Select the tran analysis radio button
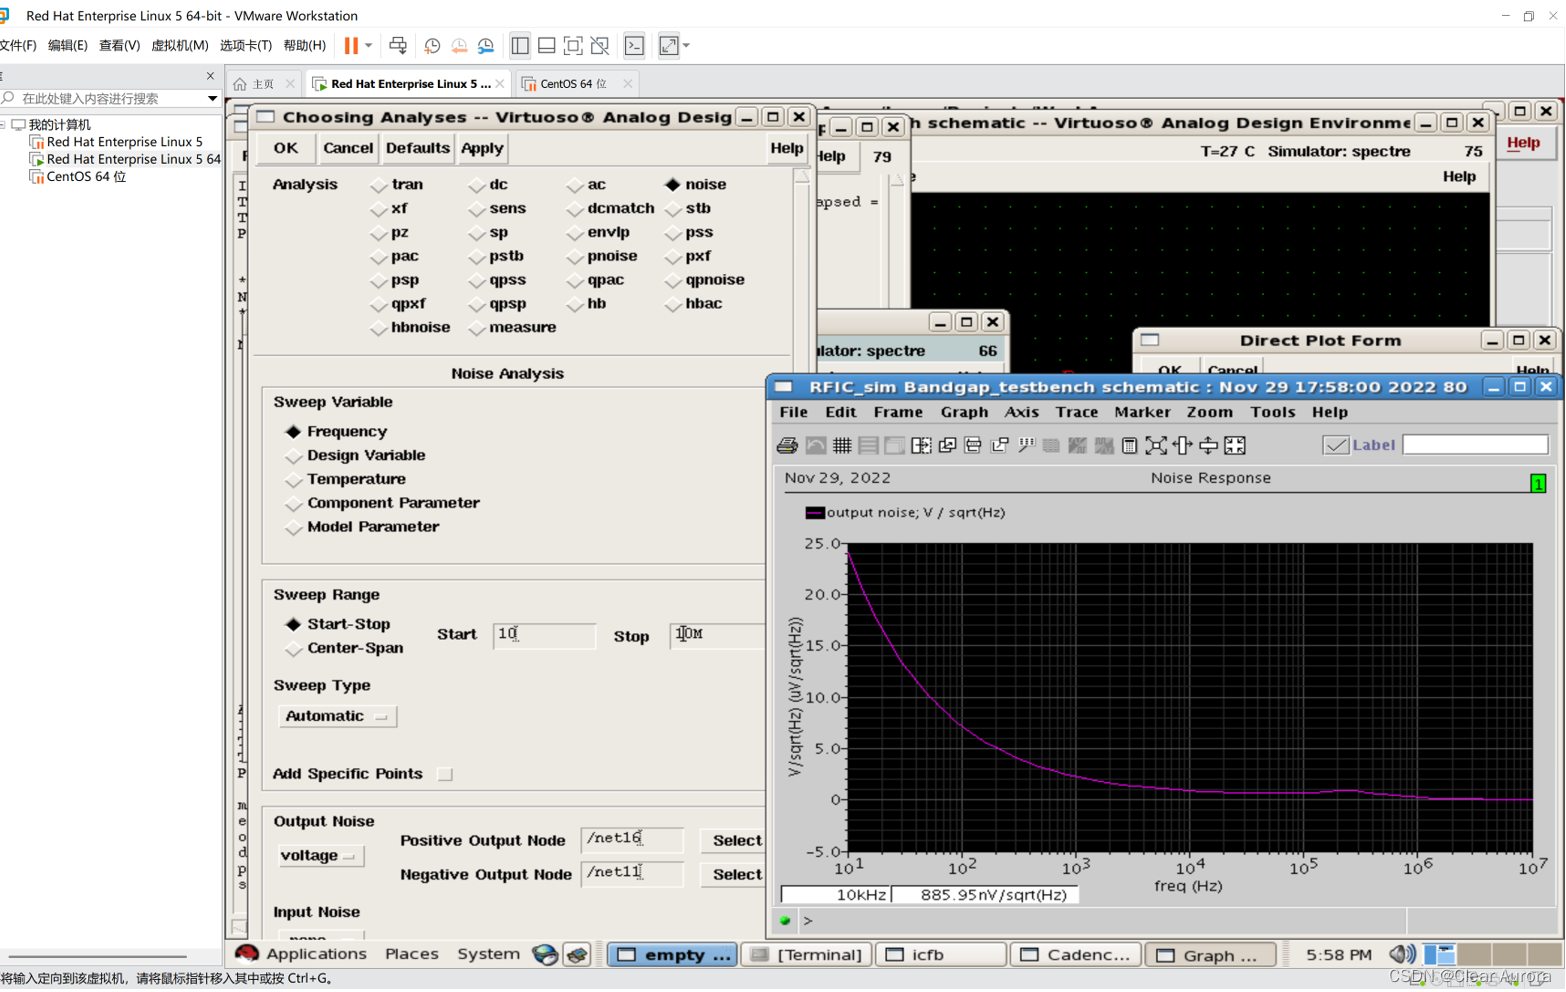The height and width of the screenshot is (992, 1566). [378, 185]
